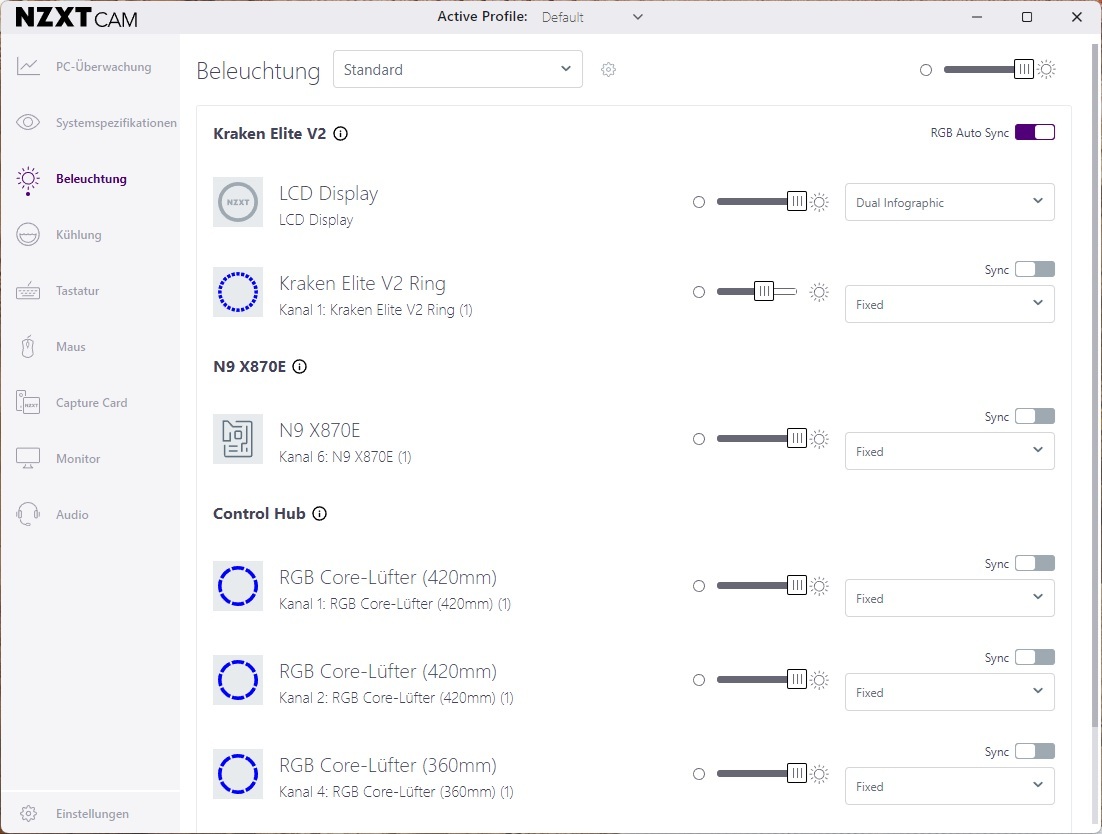Disable the RGB Auto Sync toggle
The width and height of the screenshot is (1102, 834).
(1035, 132)
